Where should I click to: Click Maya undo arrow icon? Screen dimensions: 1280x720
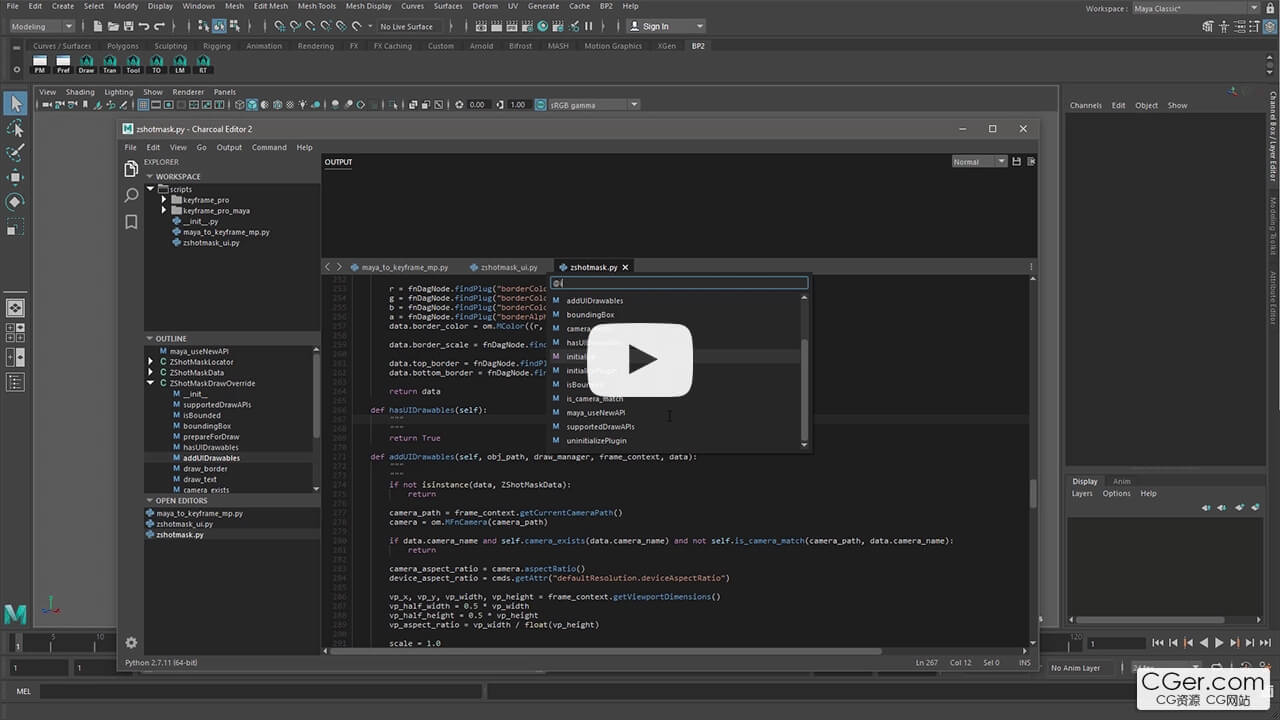144,26
